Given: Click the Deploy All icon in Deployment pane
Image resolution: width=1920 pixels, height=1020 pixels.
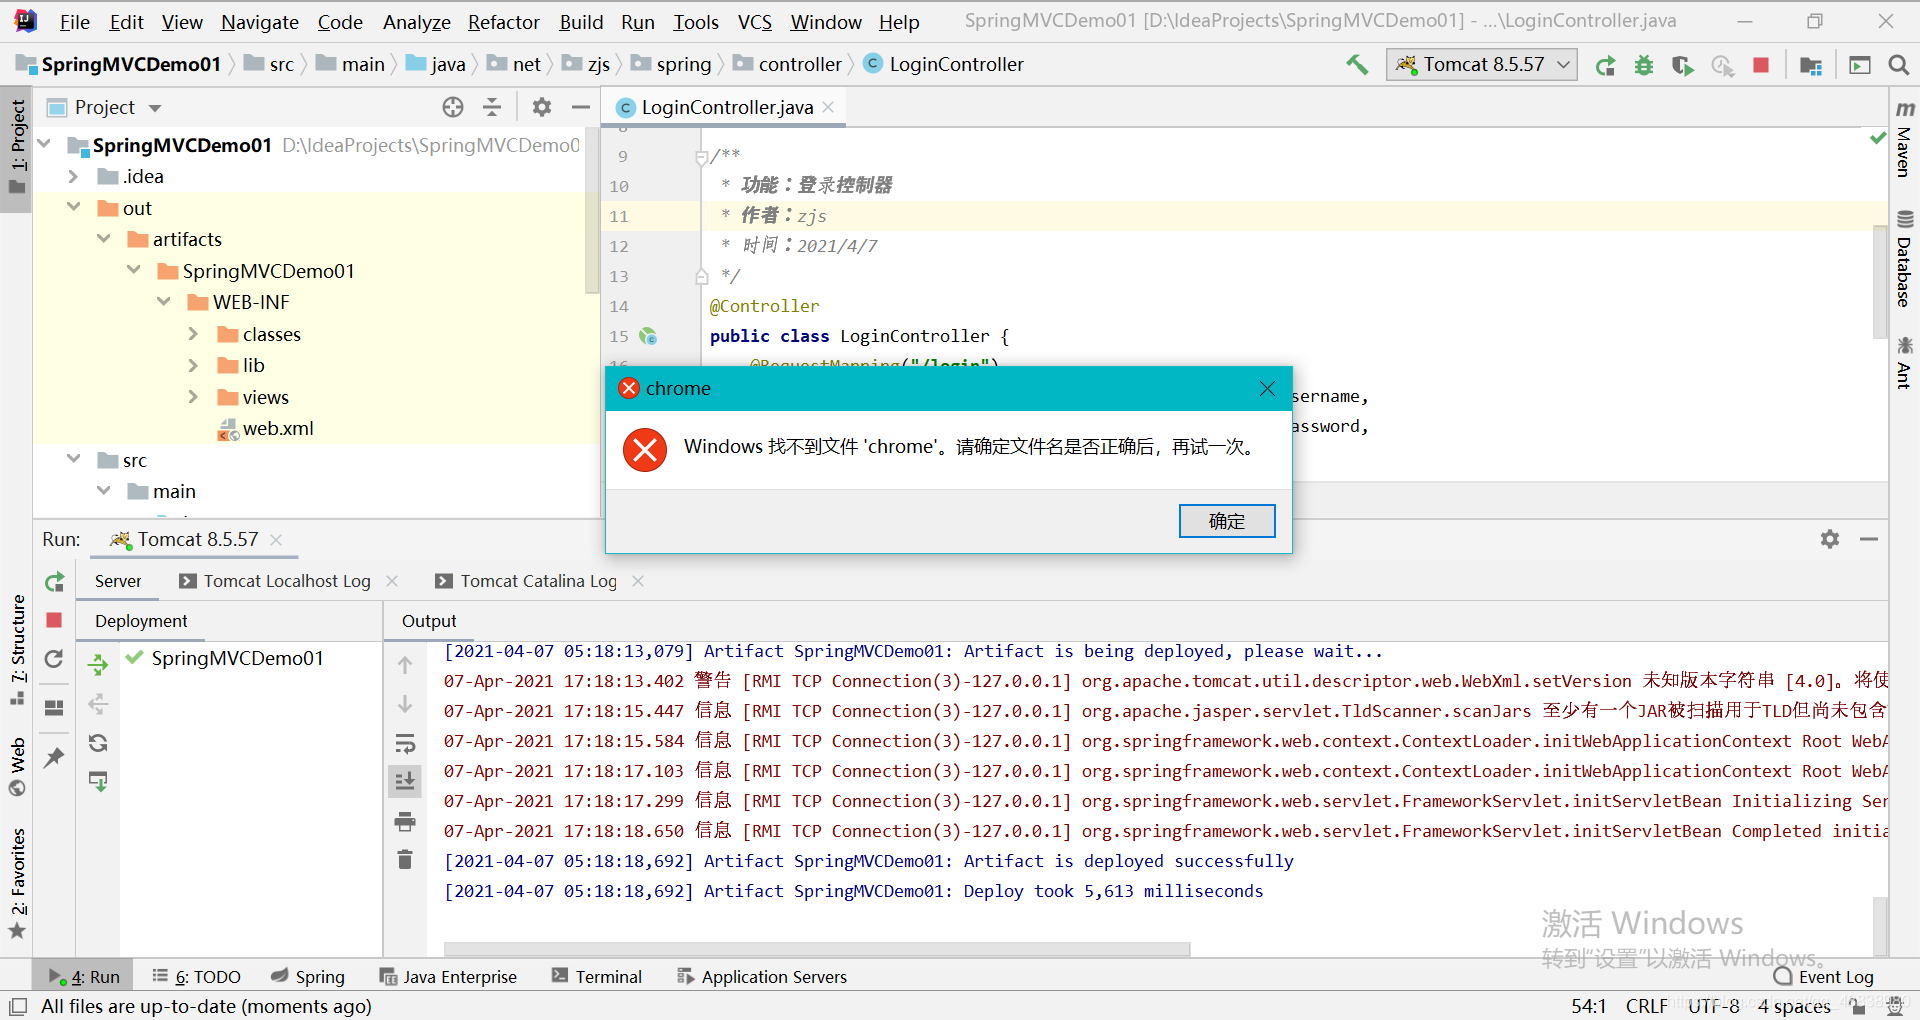Looking at the screenshot, I should [98, 664].
